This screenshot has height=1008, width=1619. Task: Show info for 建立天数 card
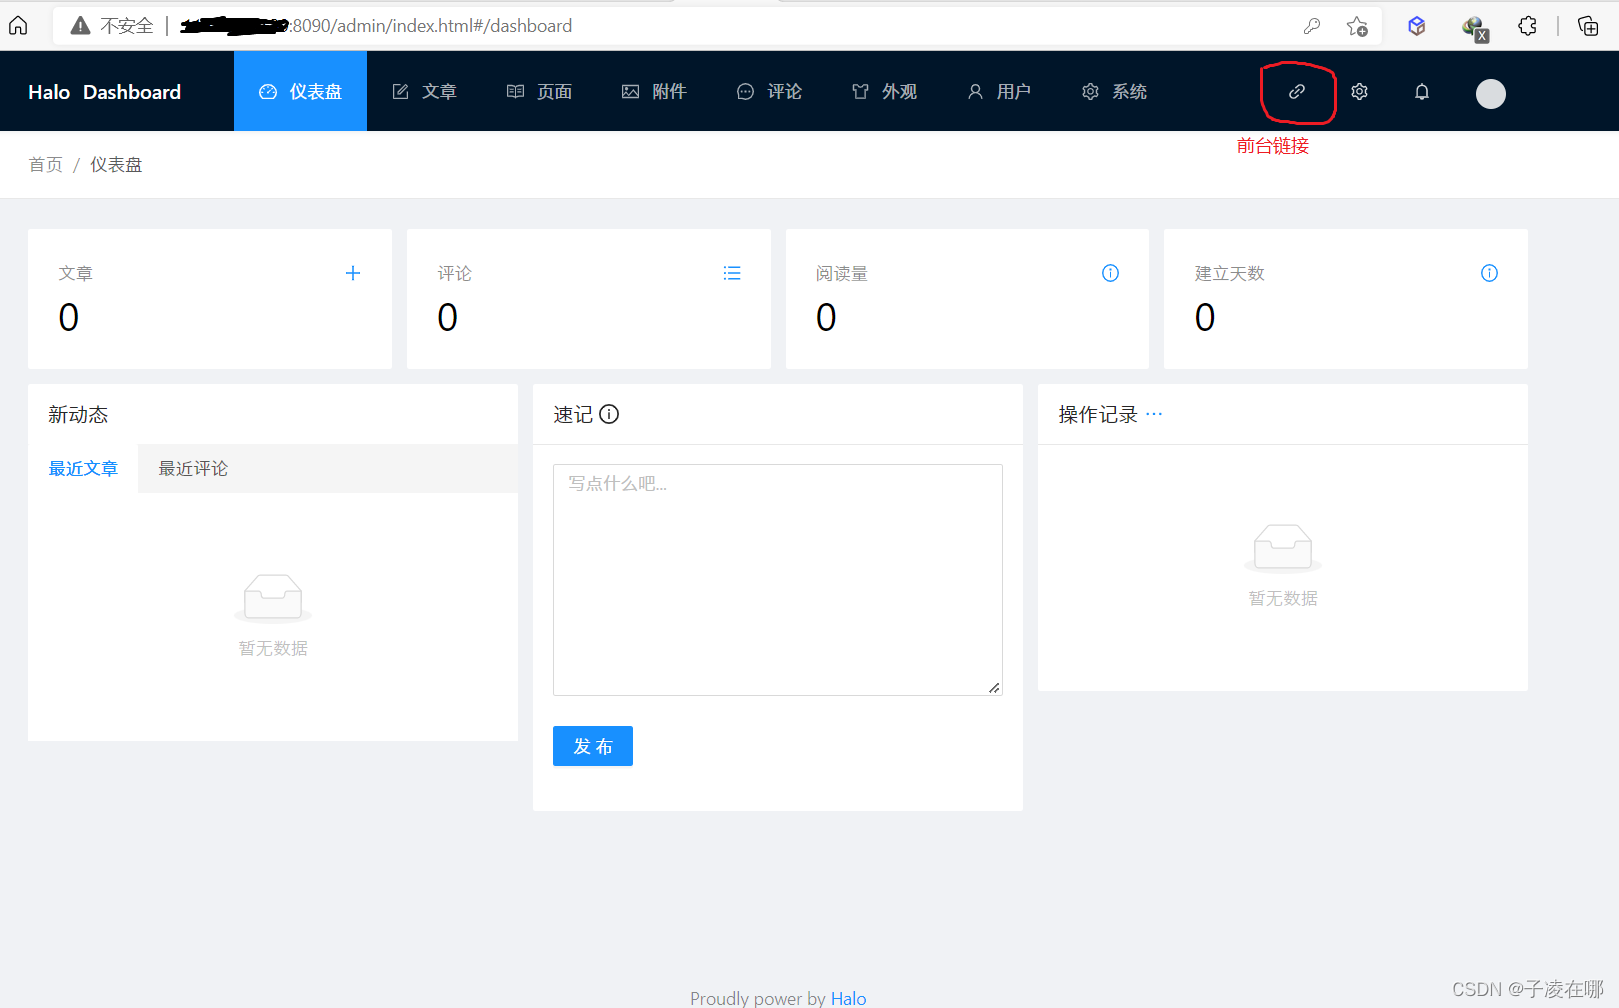coord(1489,273)
